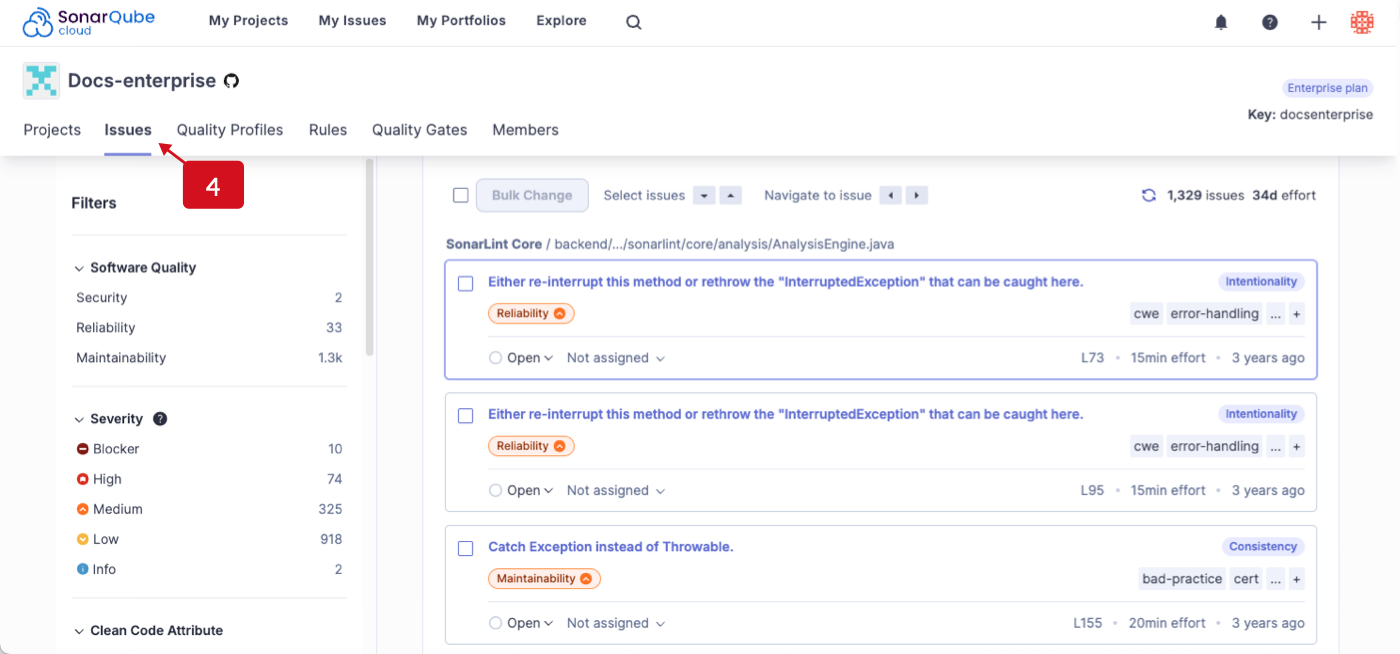Screen dimensions: 1400x654
Task: Click the SonarQube Cloud logo
Action: coord(88,20)
